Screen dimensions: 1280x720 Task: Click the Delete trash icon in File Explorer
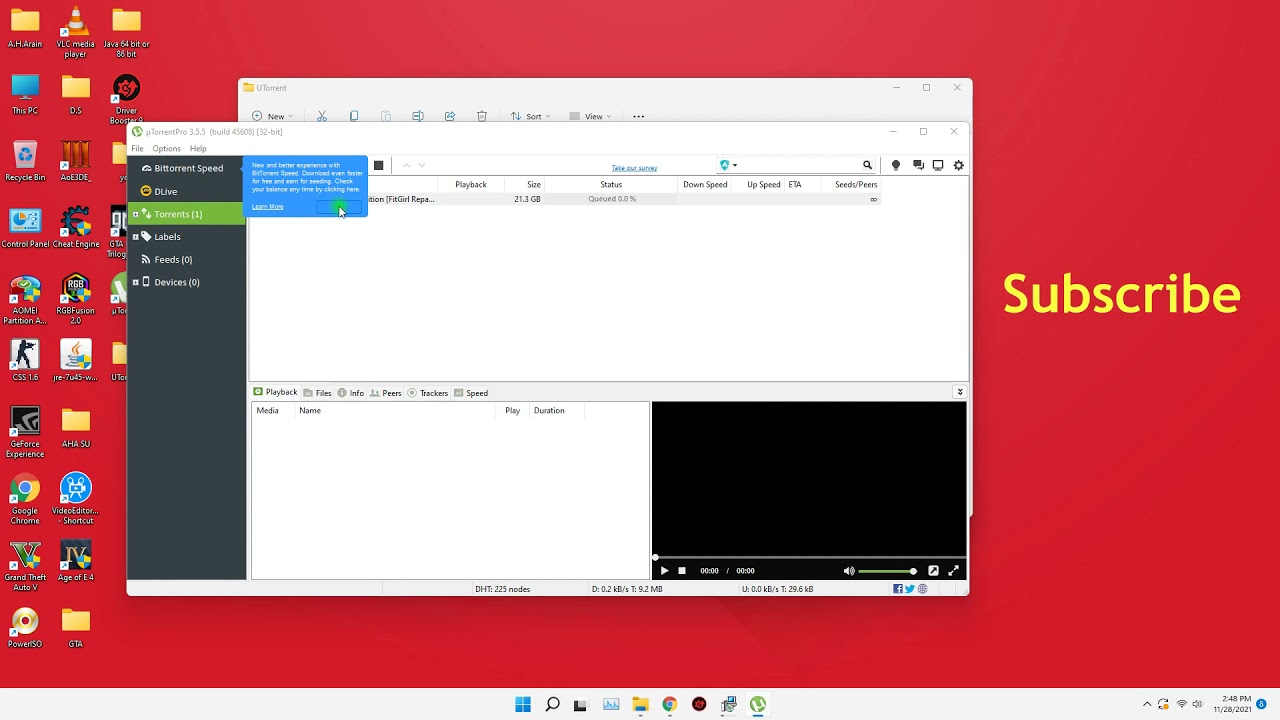pos(482,116)
